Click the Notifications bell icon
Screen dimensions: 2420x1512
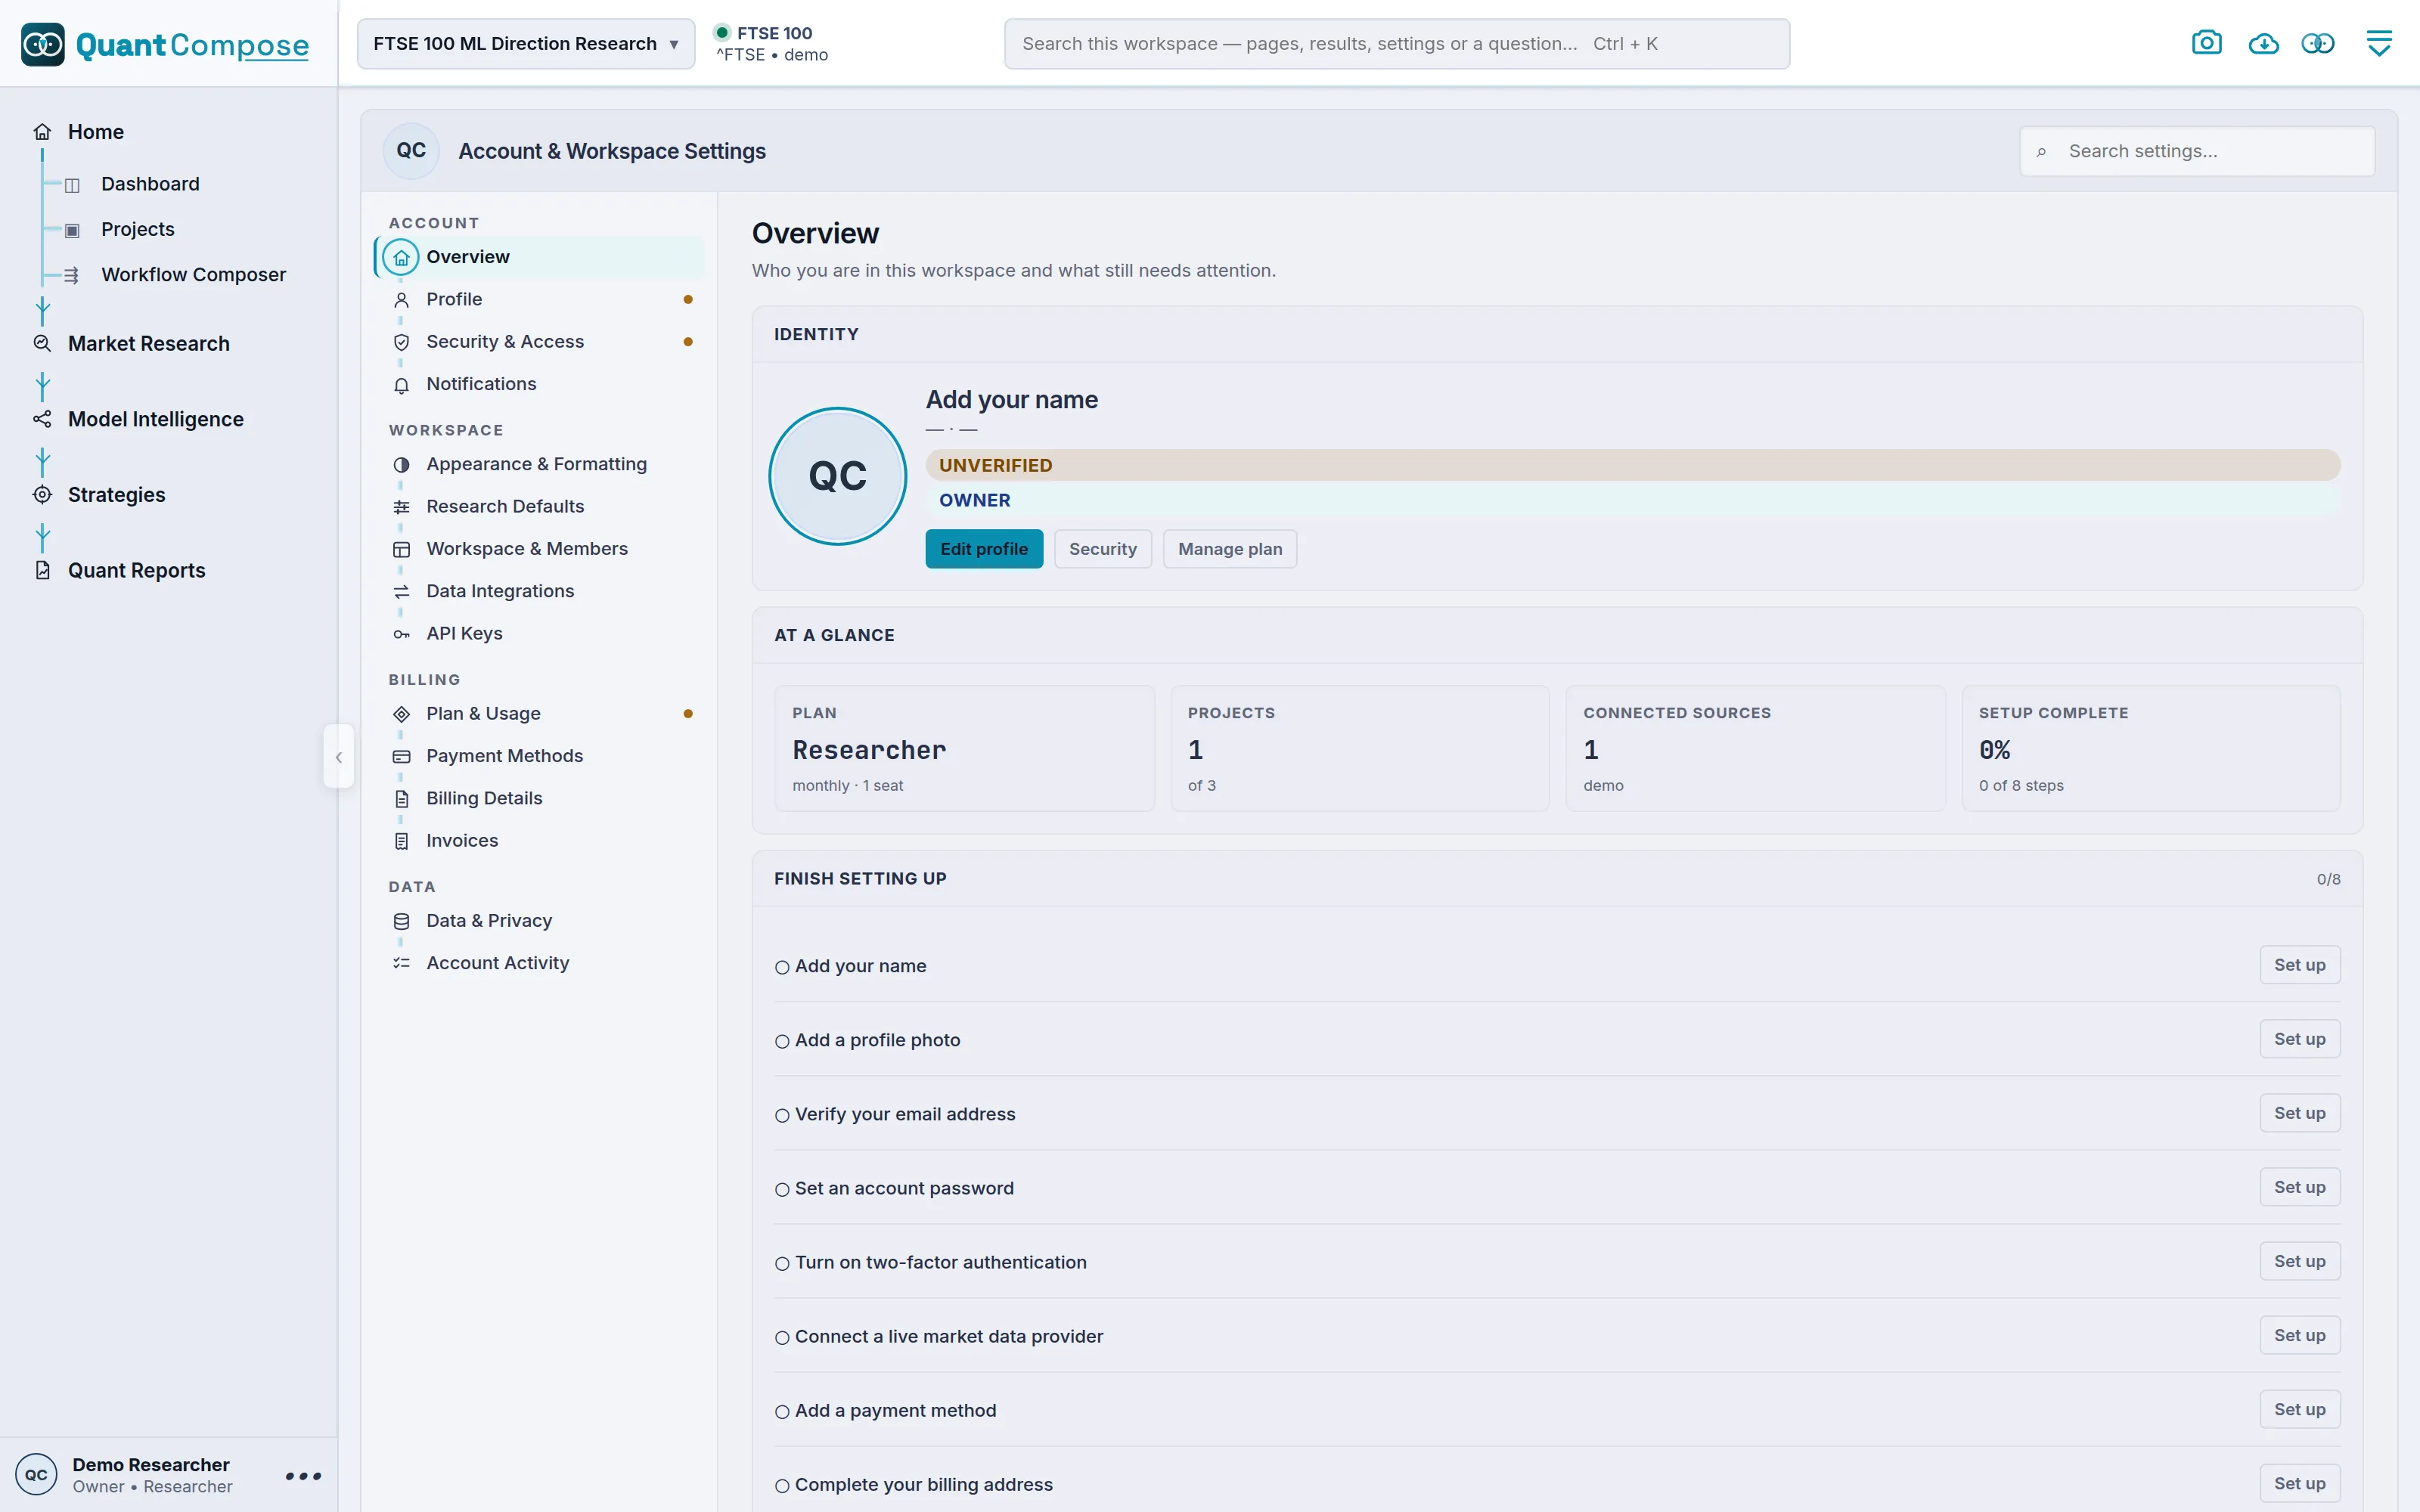click(x=401, y=385)
